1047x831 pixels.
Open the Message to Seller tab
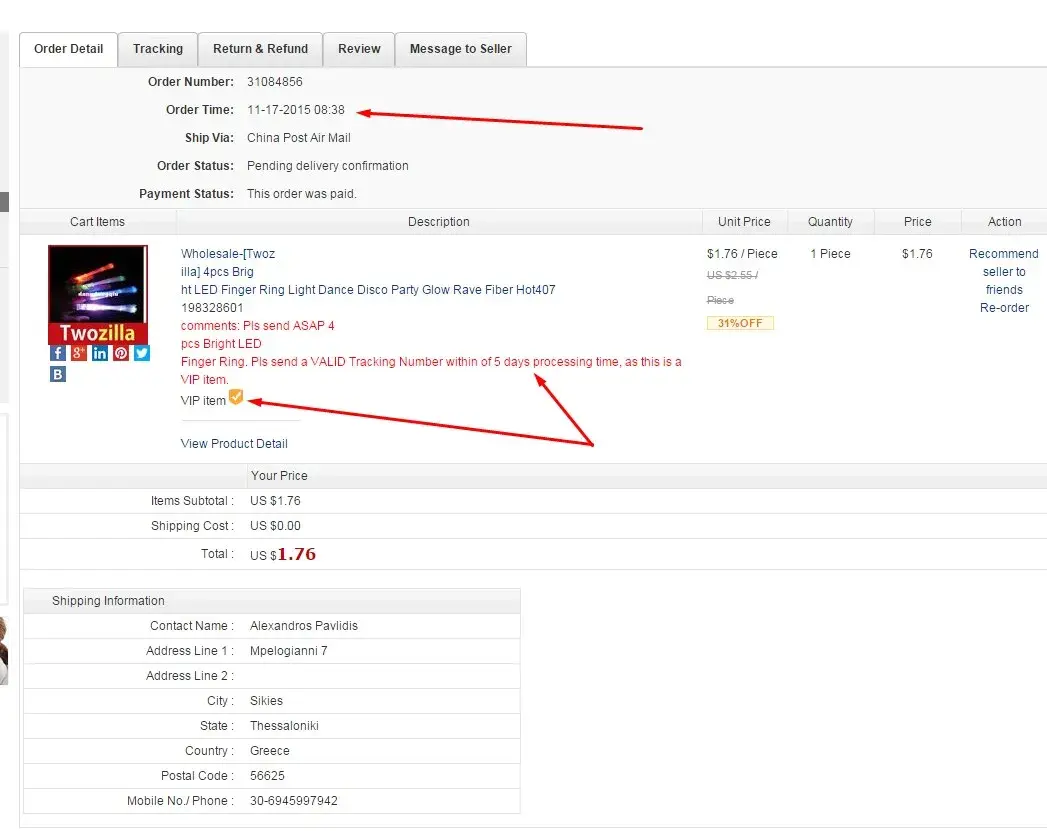pos(460,49)
